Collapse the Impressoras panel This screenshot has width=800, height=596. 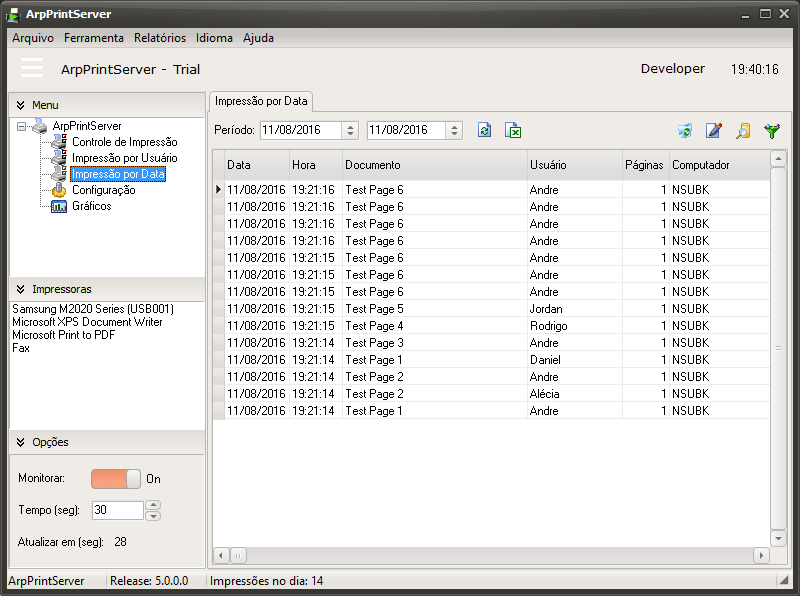point(21,289)
